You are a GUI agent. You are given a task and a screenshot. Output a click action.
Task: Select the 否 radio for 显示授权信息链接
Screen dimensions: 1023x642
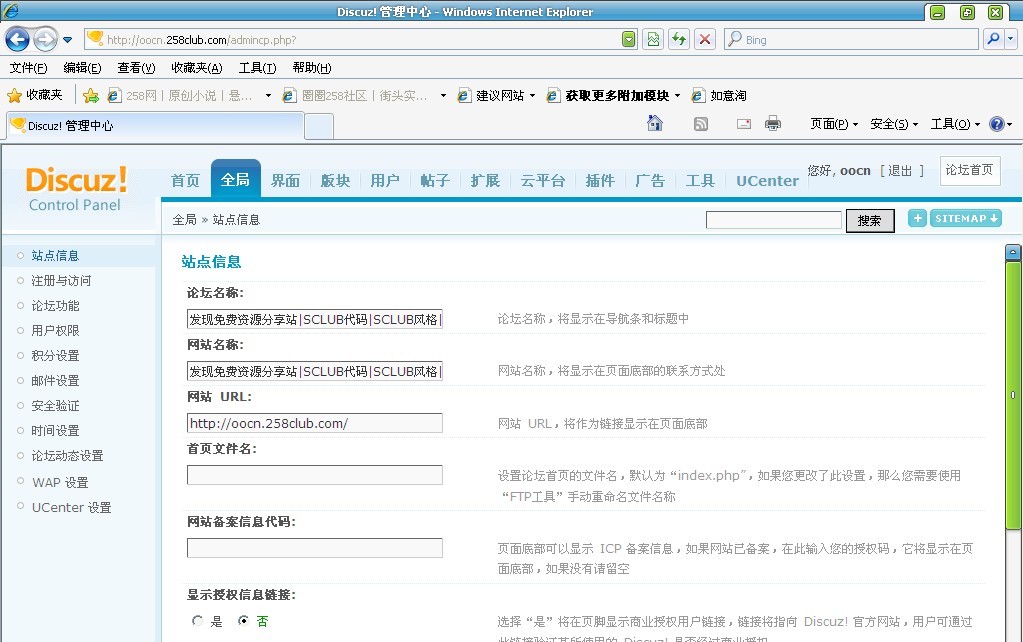[243, 620]
